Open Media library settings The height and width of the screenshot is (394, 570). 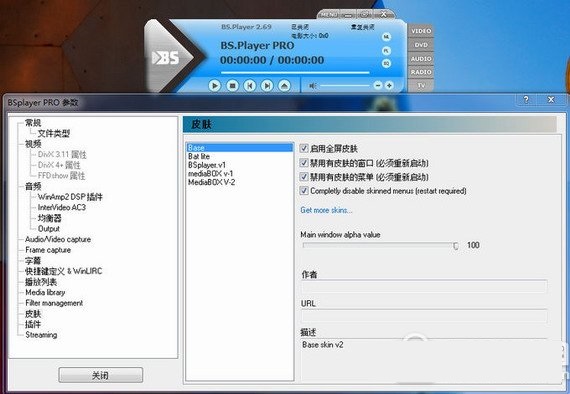45,292
